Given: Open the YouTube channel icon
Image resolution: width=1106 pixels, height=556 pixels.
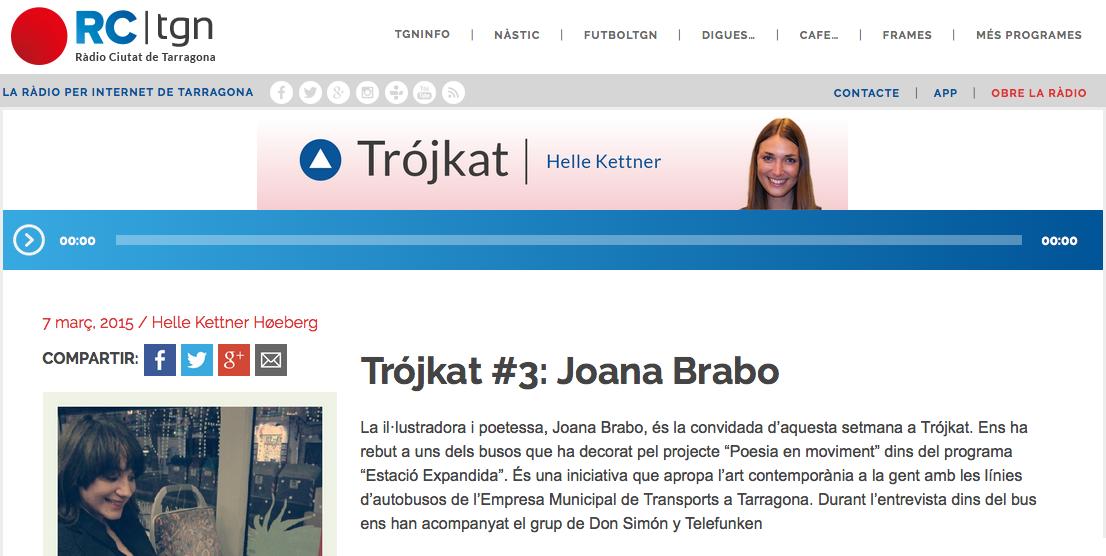Looking at the screenshot, I should tap(425, 93).
